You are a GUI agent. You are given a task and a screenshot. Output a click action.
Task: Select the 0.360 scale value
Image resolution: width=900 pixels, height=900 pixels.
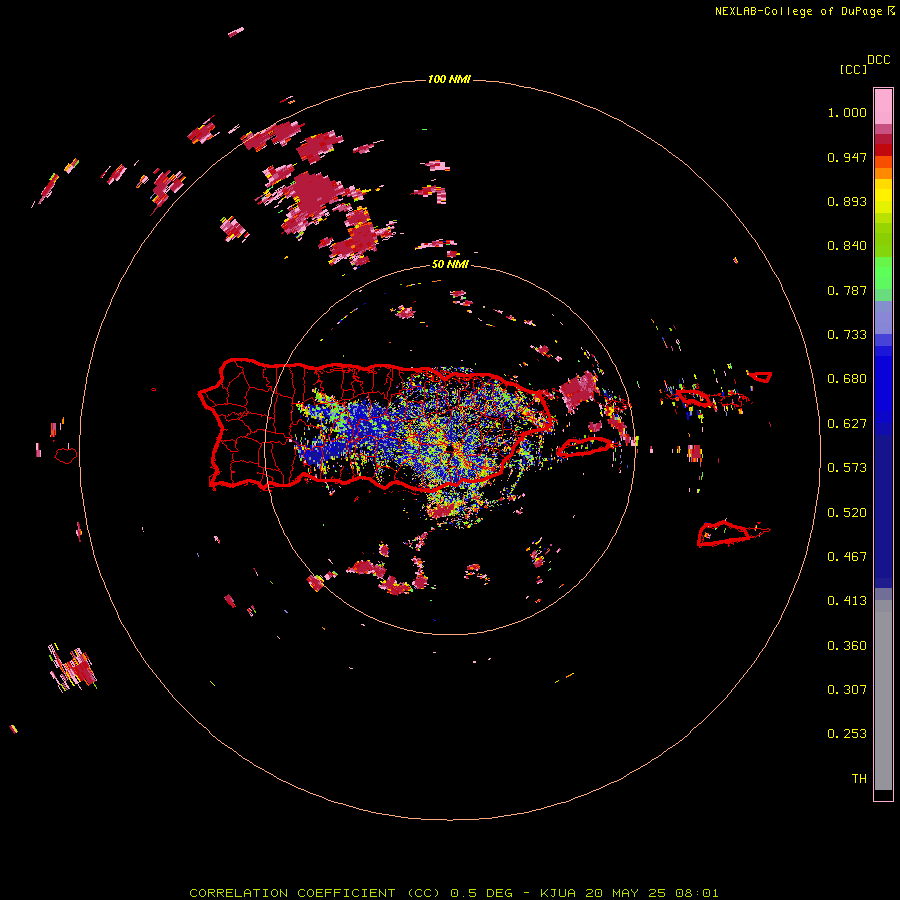point(847,646)
